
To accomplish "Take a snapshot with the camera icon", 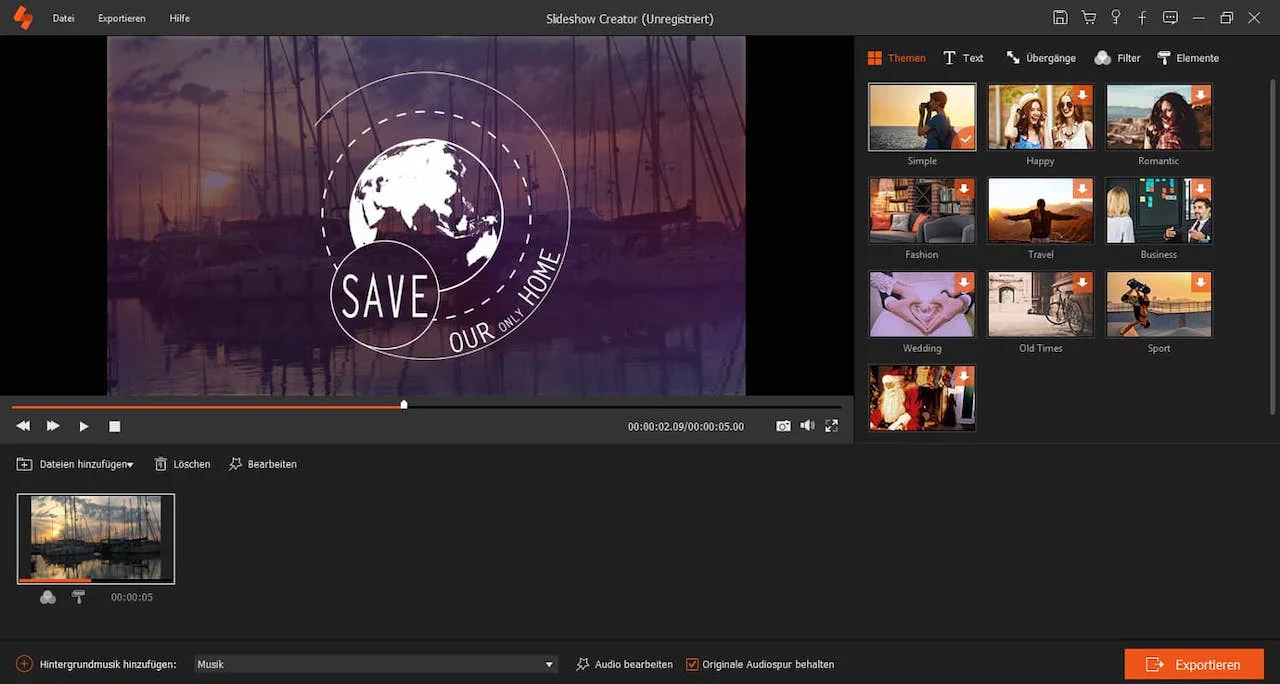I will pos(783,426).
